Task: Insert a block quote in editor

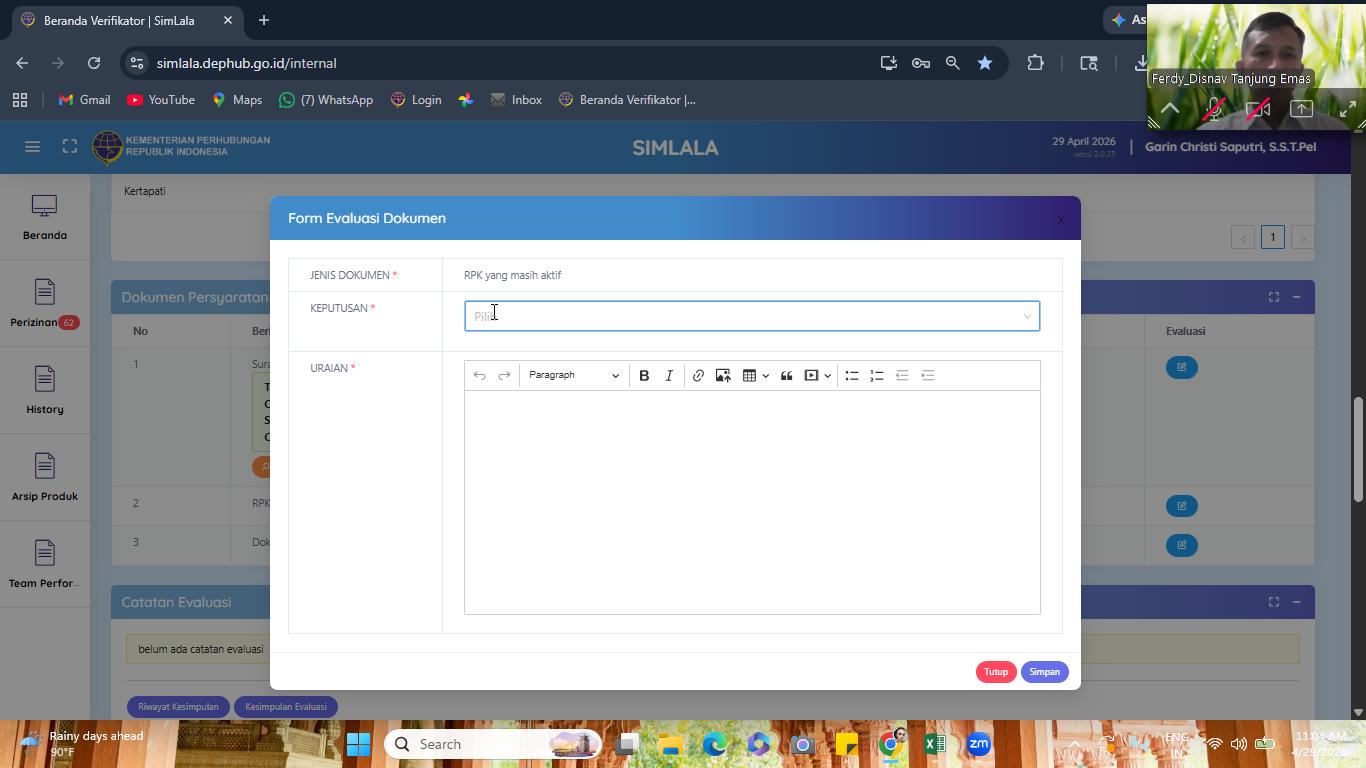Action: 786,376
